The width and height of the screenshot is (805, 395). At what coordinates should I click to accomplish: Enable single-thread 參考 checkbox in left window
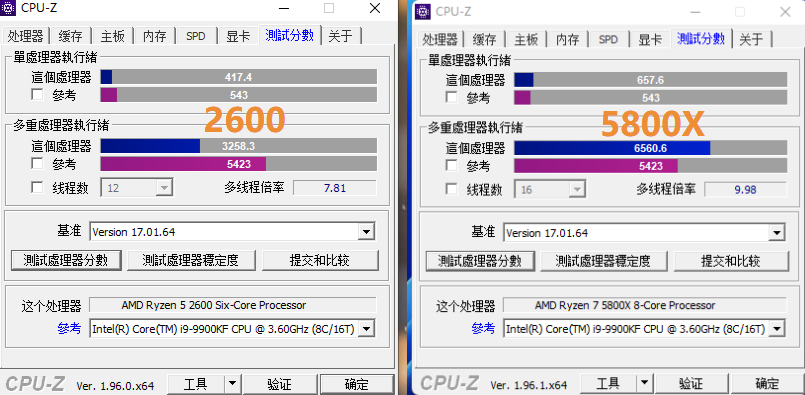(37, 95)
